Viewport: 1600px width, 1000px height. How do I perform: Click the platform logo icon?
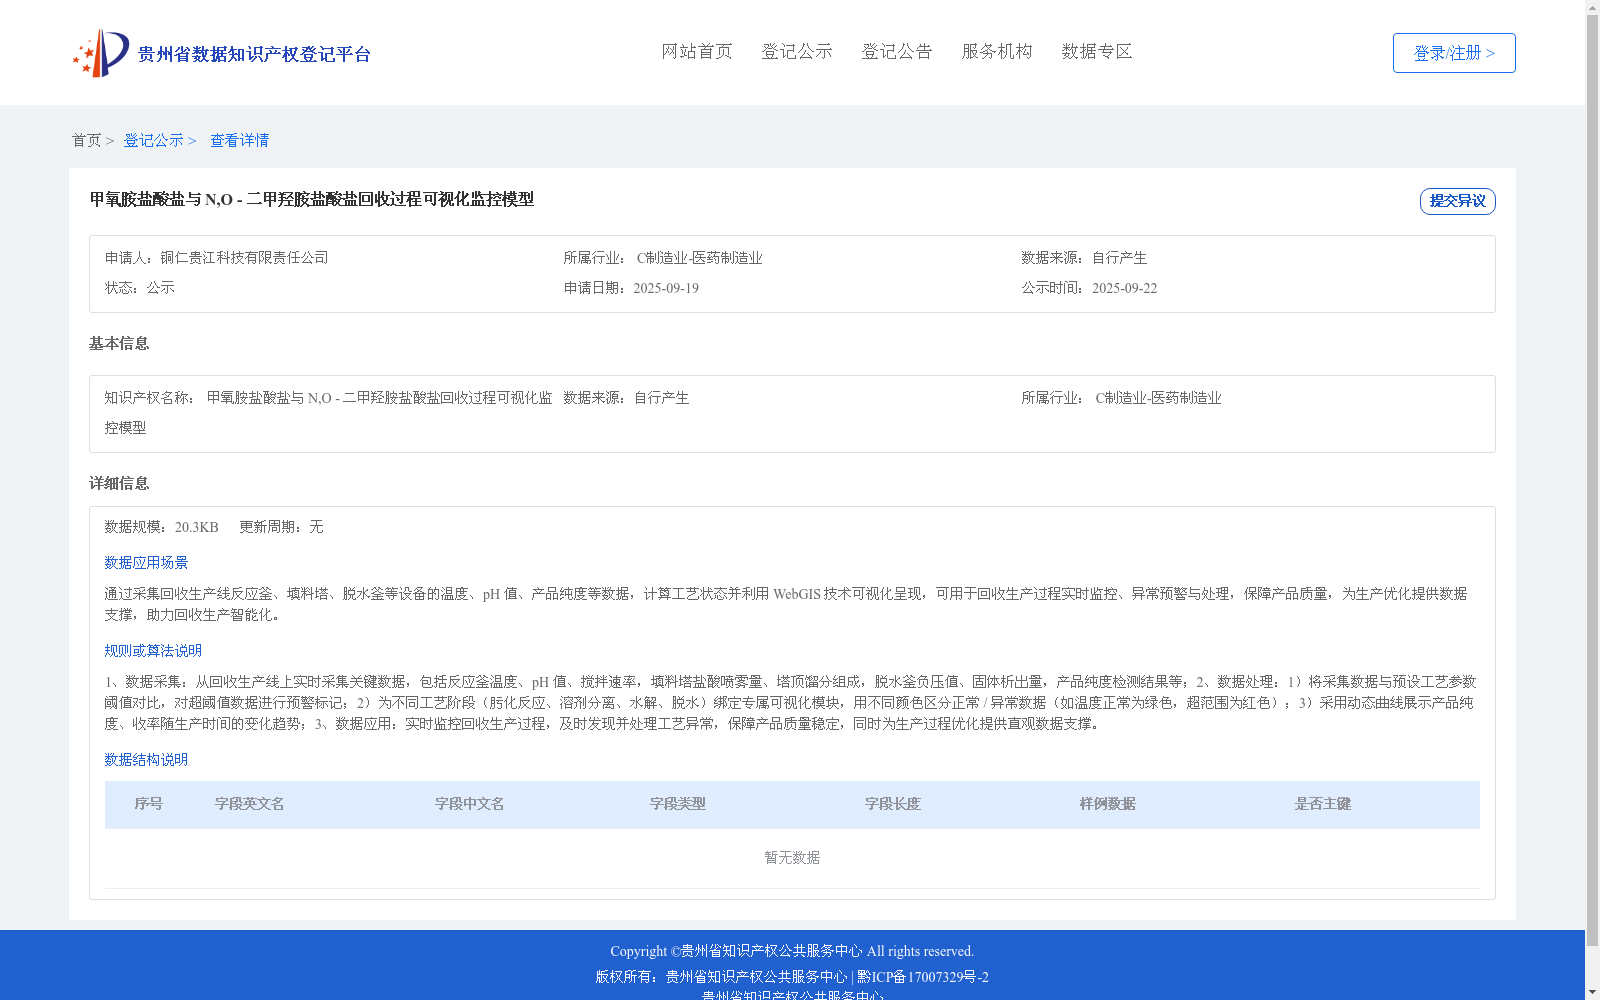pos(101,53)
